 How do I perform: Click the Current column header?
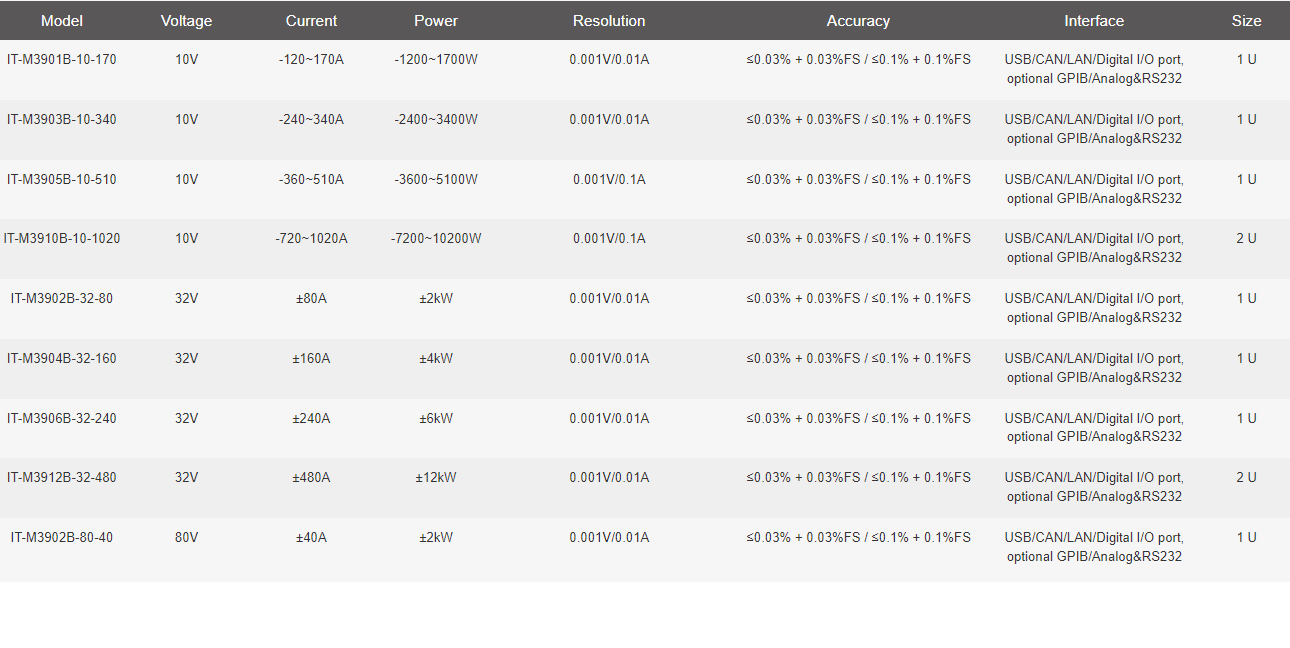(311, 20)
